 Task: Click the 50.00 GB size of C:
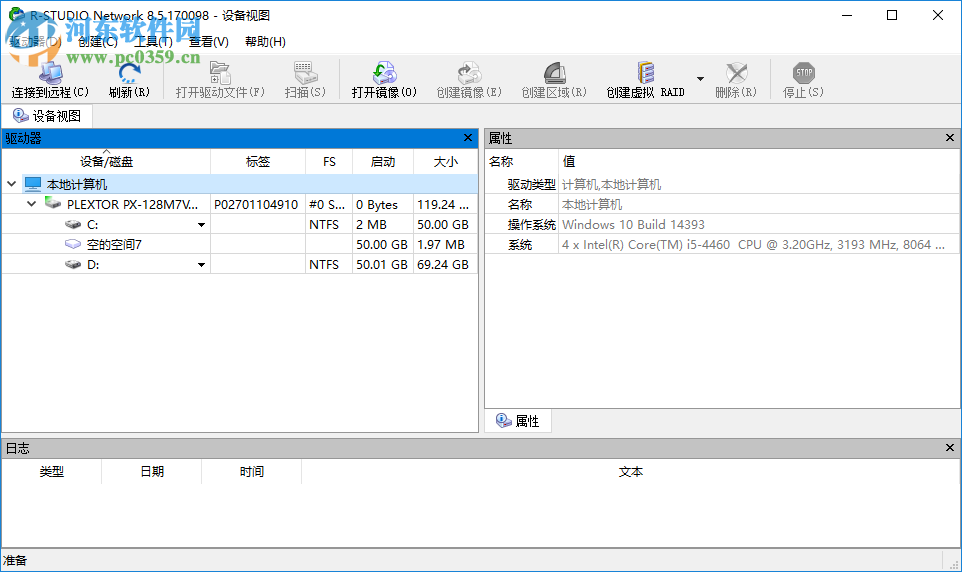(x=443, y=225)
